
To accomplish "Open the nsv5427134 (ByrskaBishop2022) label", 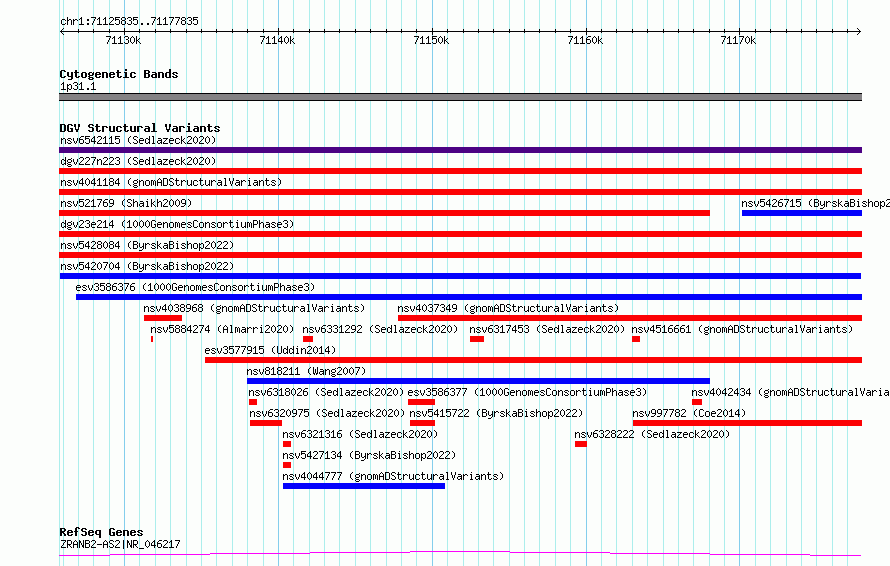I will [x=369, y=455].
